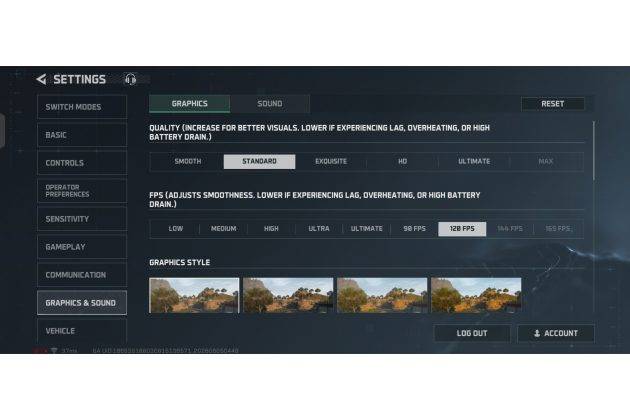Image resolution: width=630 pixels, height=420 pixels.
Task: Choose the first graphics style thumbnail
Action: 194,295
